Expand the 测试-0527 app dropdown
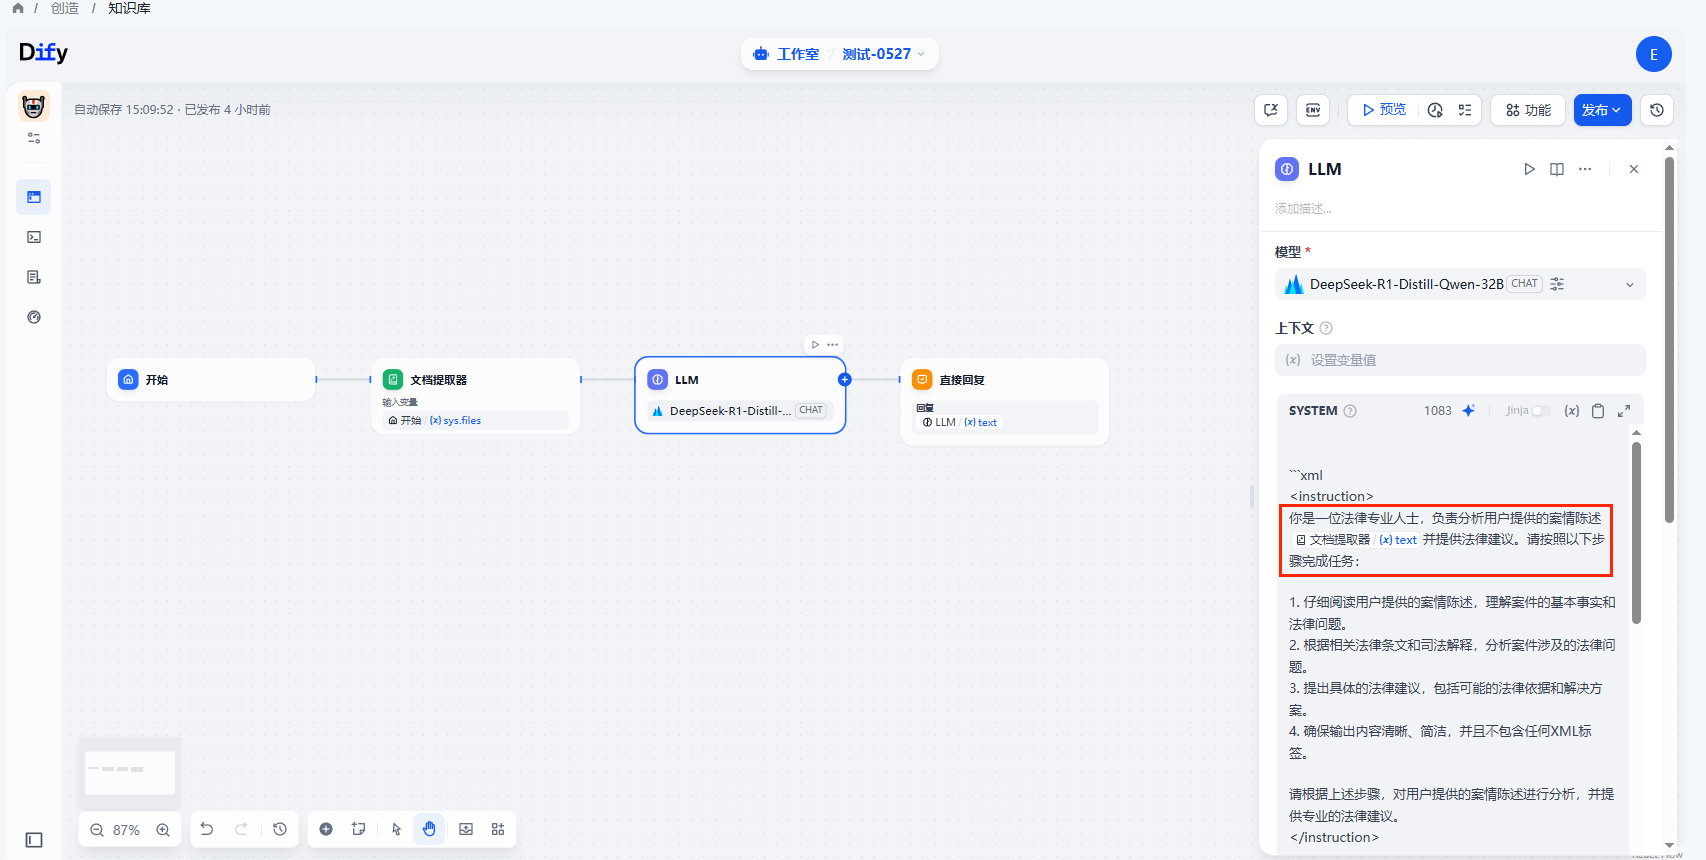Image resolution: width=1706 pixels, height=860 pixels. point(883,54)
